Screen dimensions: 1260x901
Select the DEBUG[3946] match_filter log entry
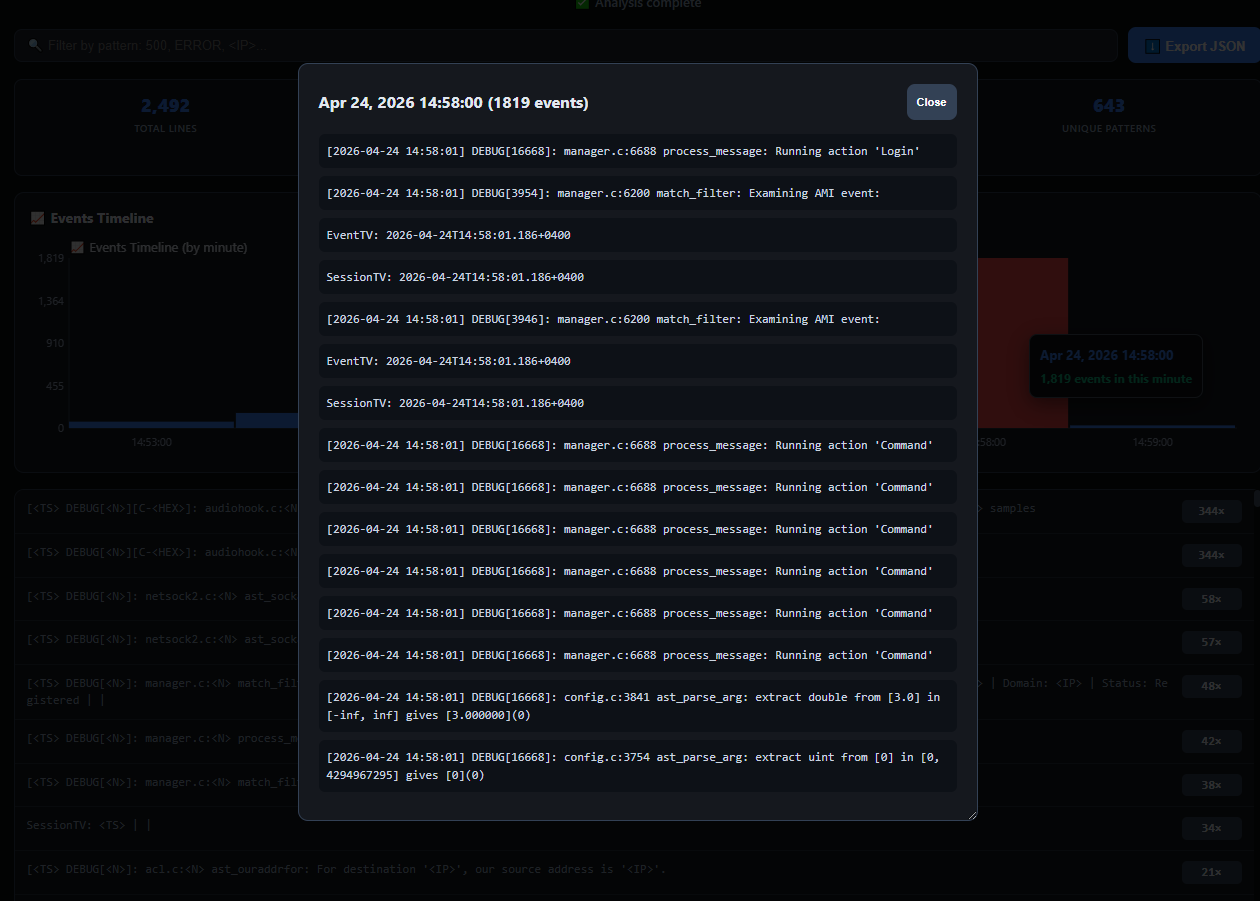(637, 319)
